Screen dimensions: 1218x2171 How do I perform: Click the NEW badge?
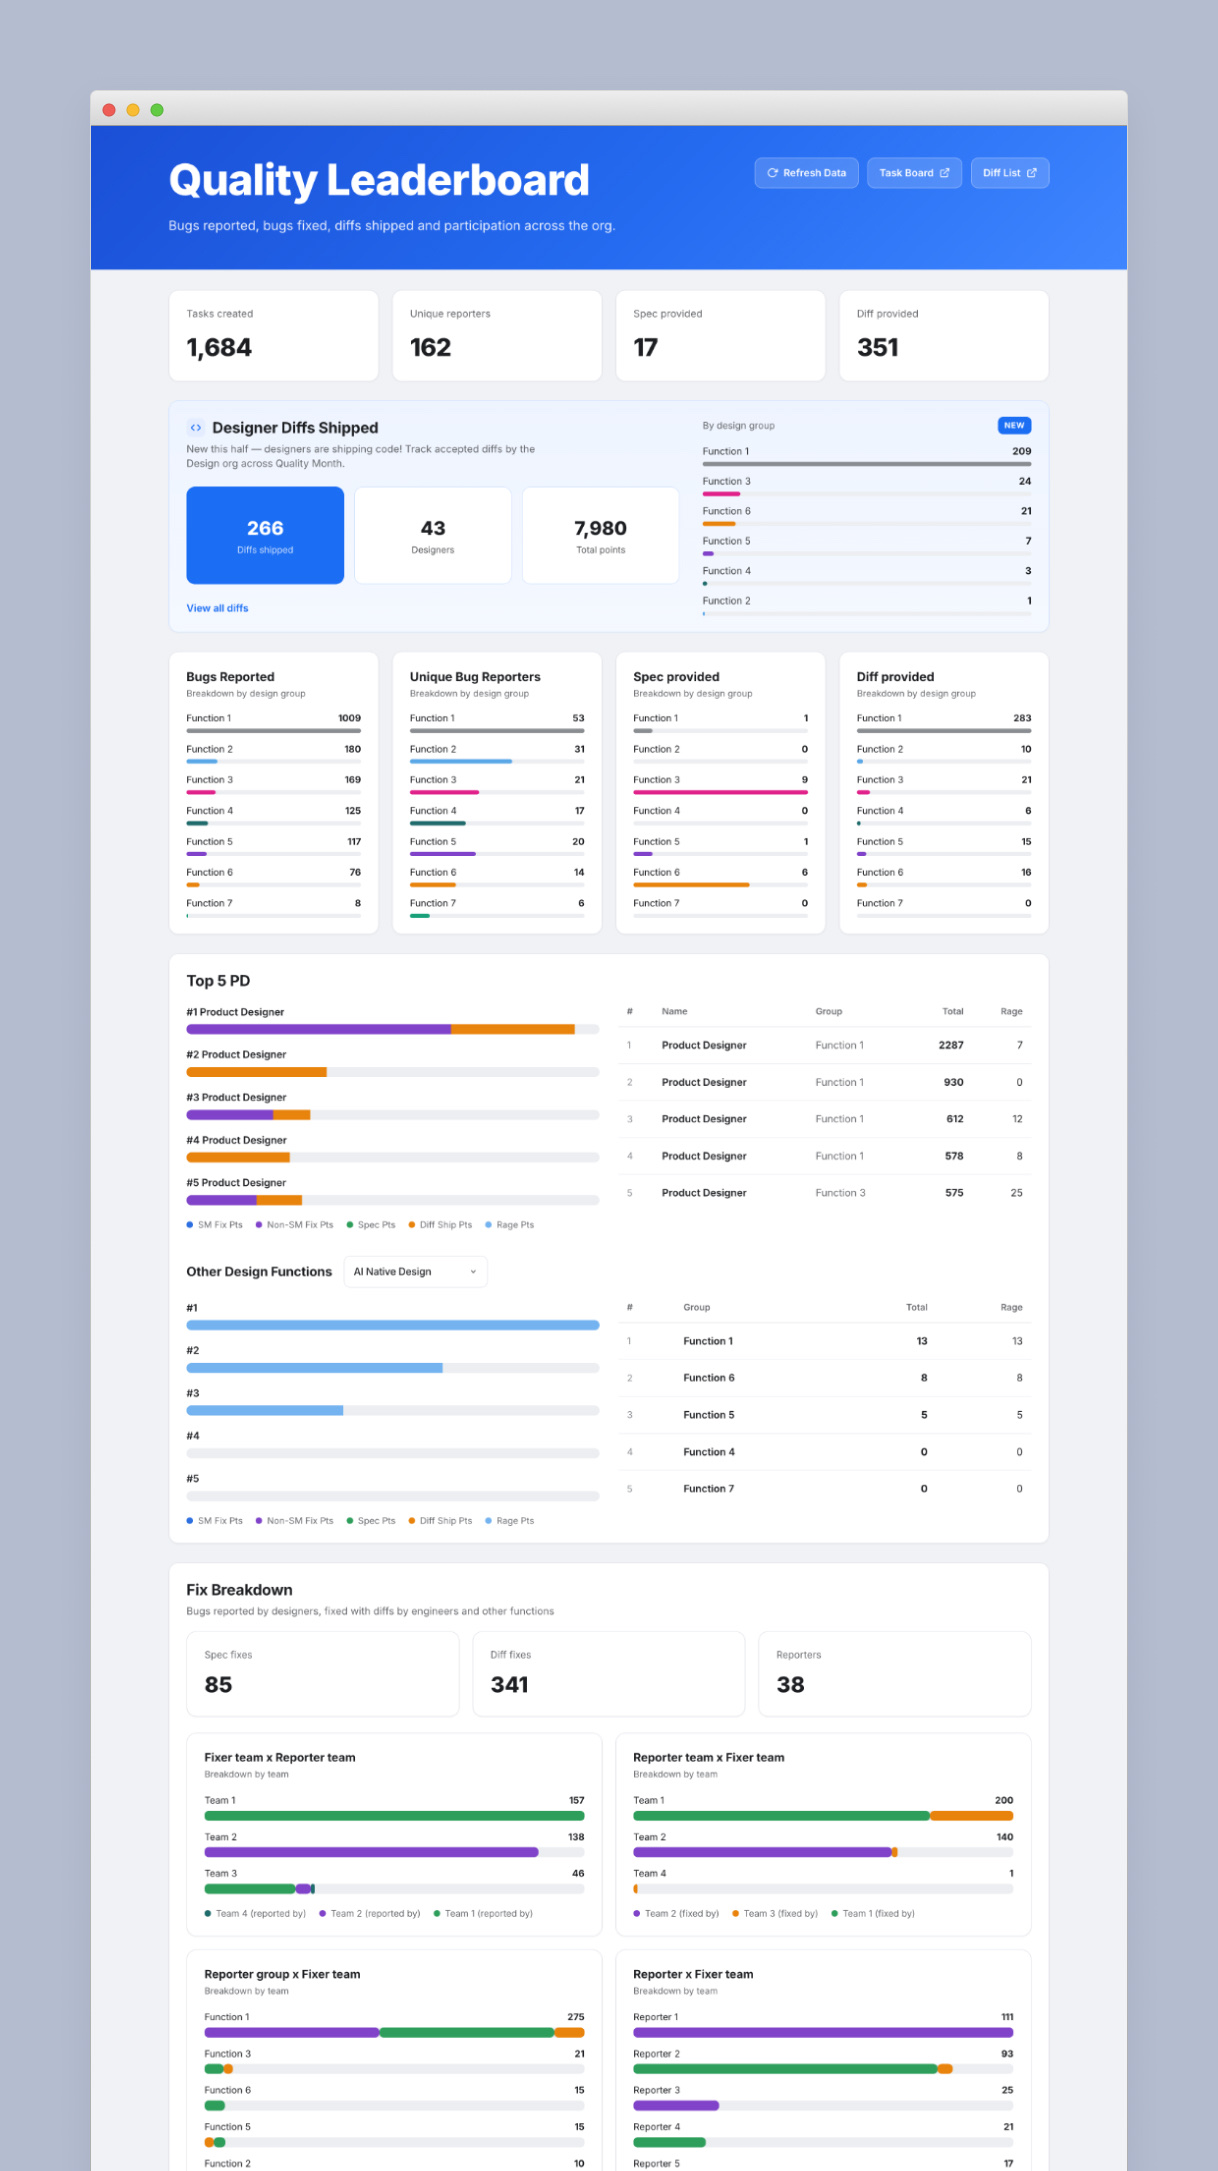tap(1014, 425)
